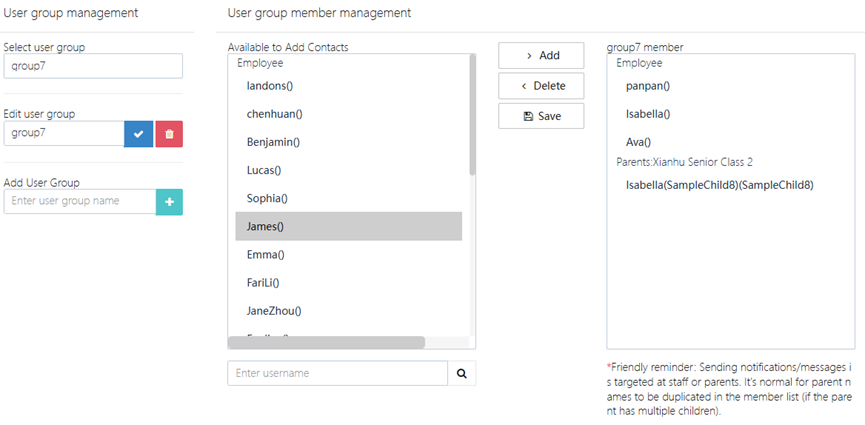Screen dimensions: 865x425
Task: Click the Enter user group name field
Action: [x=80, y=201]
